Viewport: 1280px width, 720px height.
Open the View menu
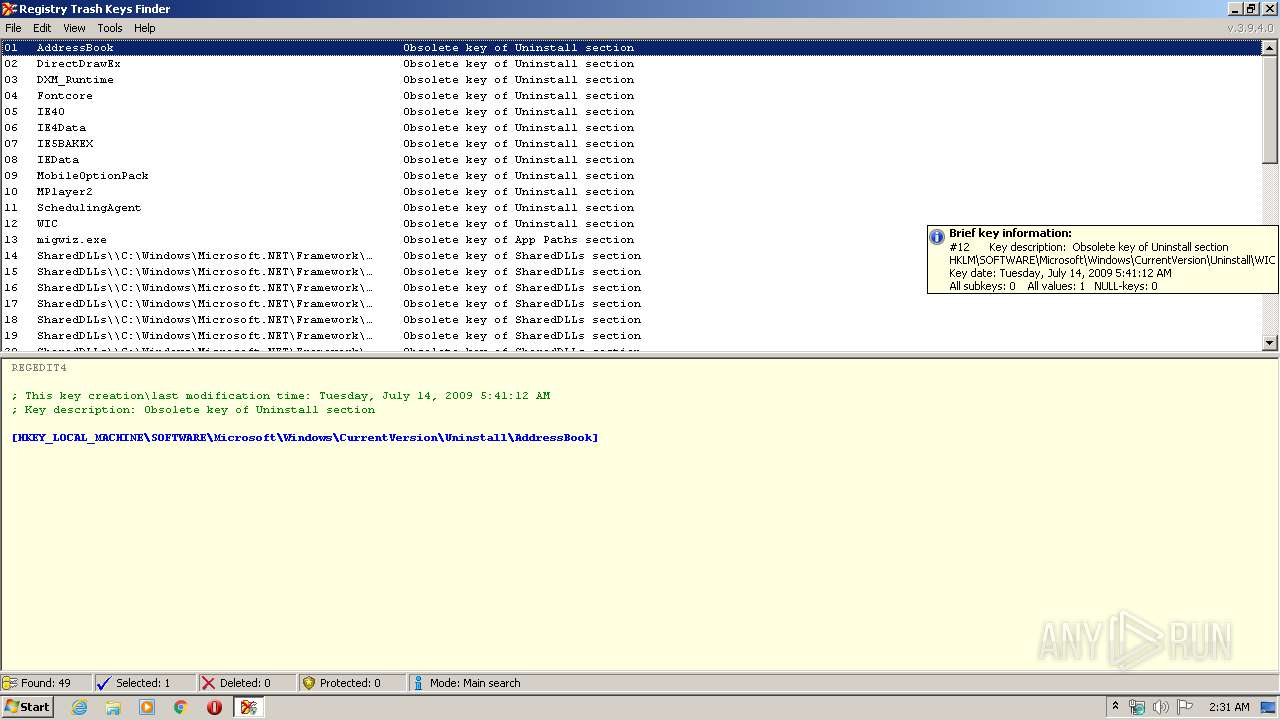[x=74, y=28]
